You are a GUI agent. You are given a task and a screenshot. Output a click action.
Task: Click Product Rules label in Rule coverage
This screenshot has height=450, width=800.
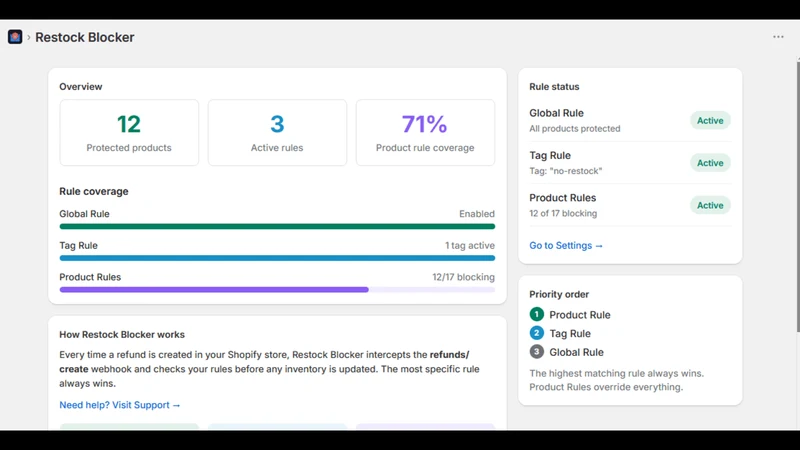[90, 277]
